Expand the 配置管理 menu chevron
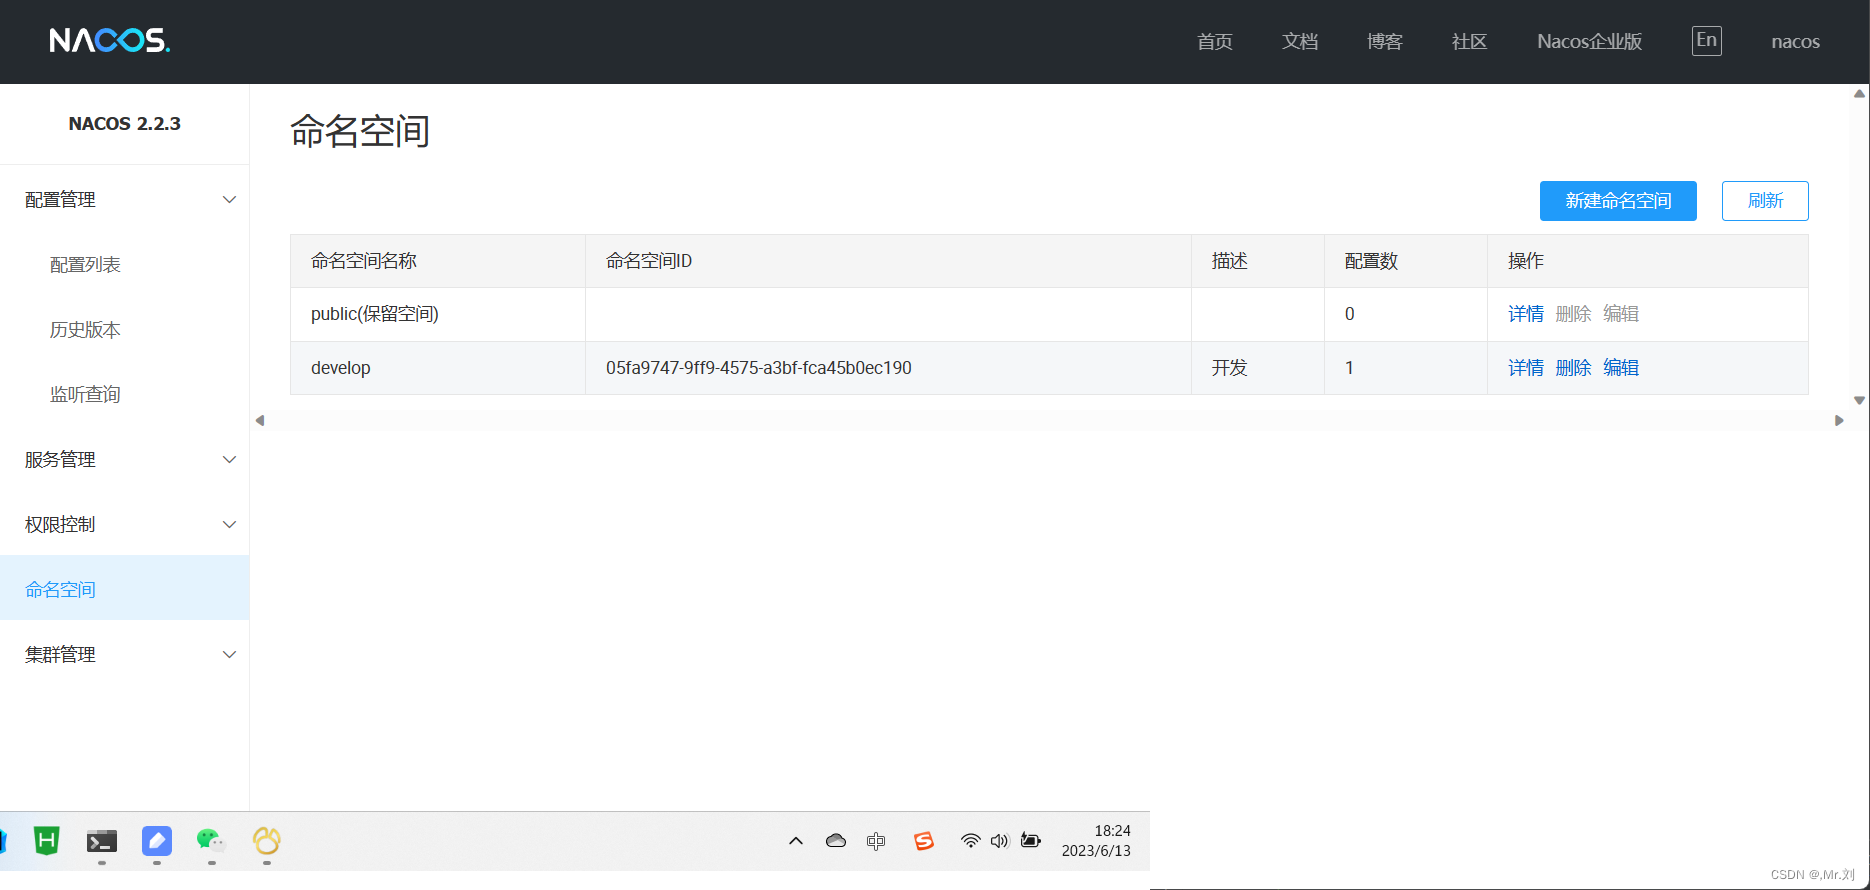1870x890 pixels. click(x=229, y=200)
